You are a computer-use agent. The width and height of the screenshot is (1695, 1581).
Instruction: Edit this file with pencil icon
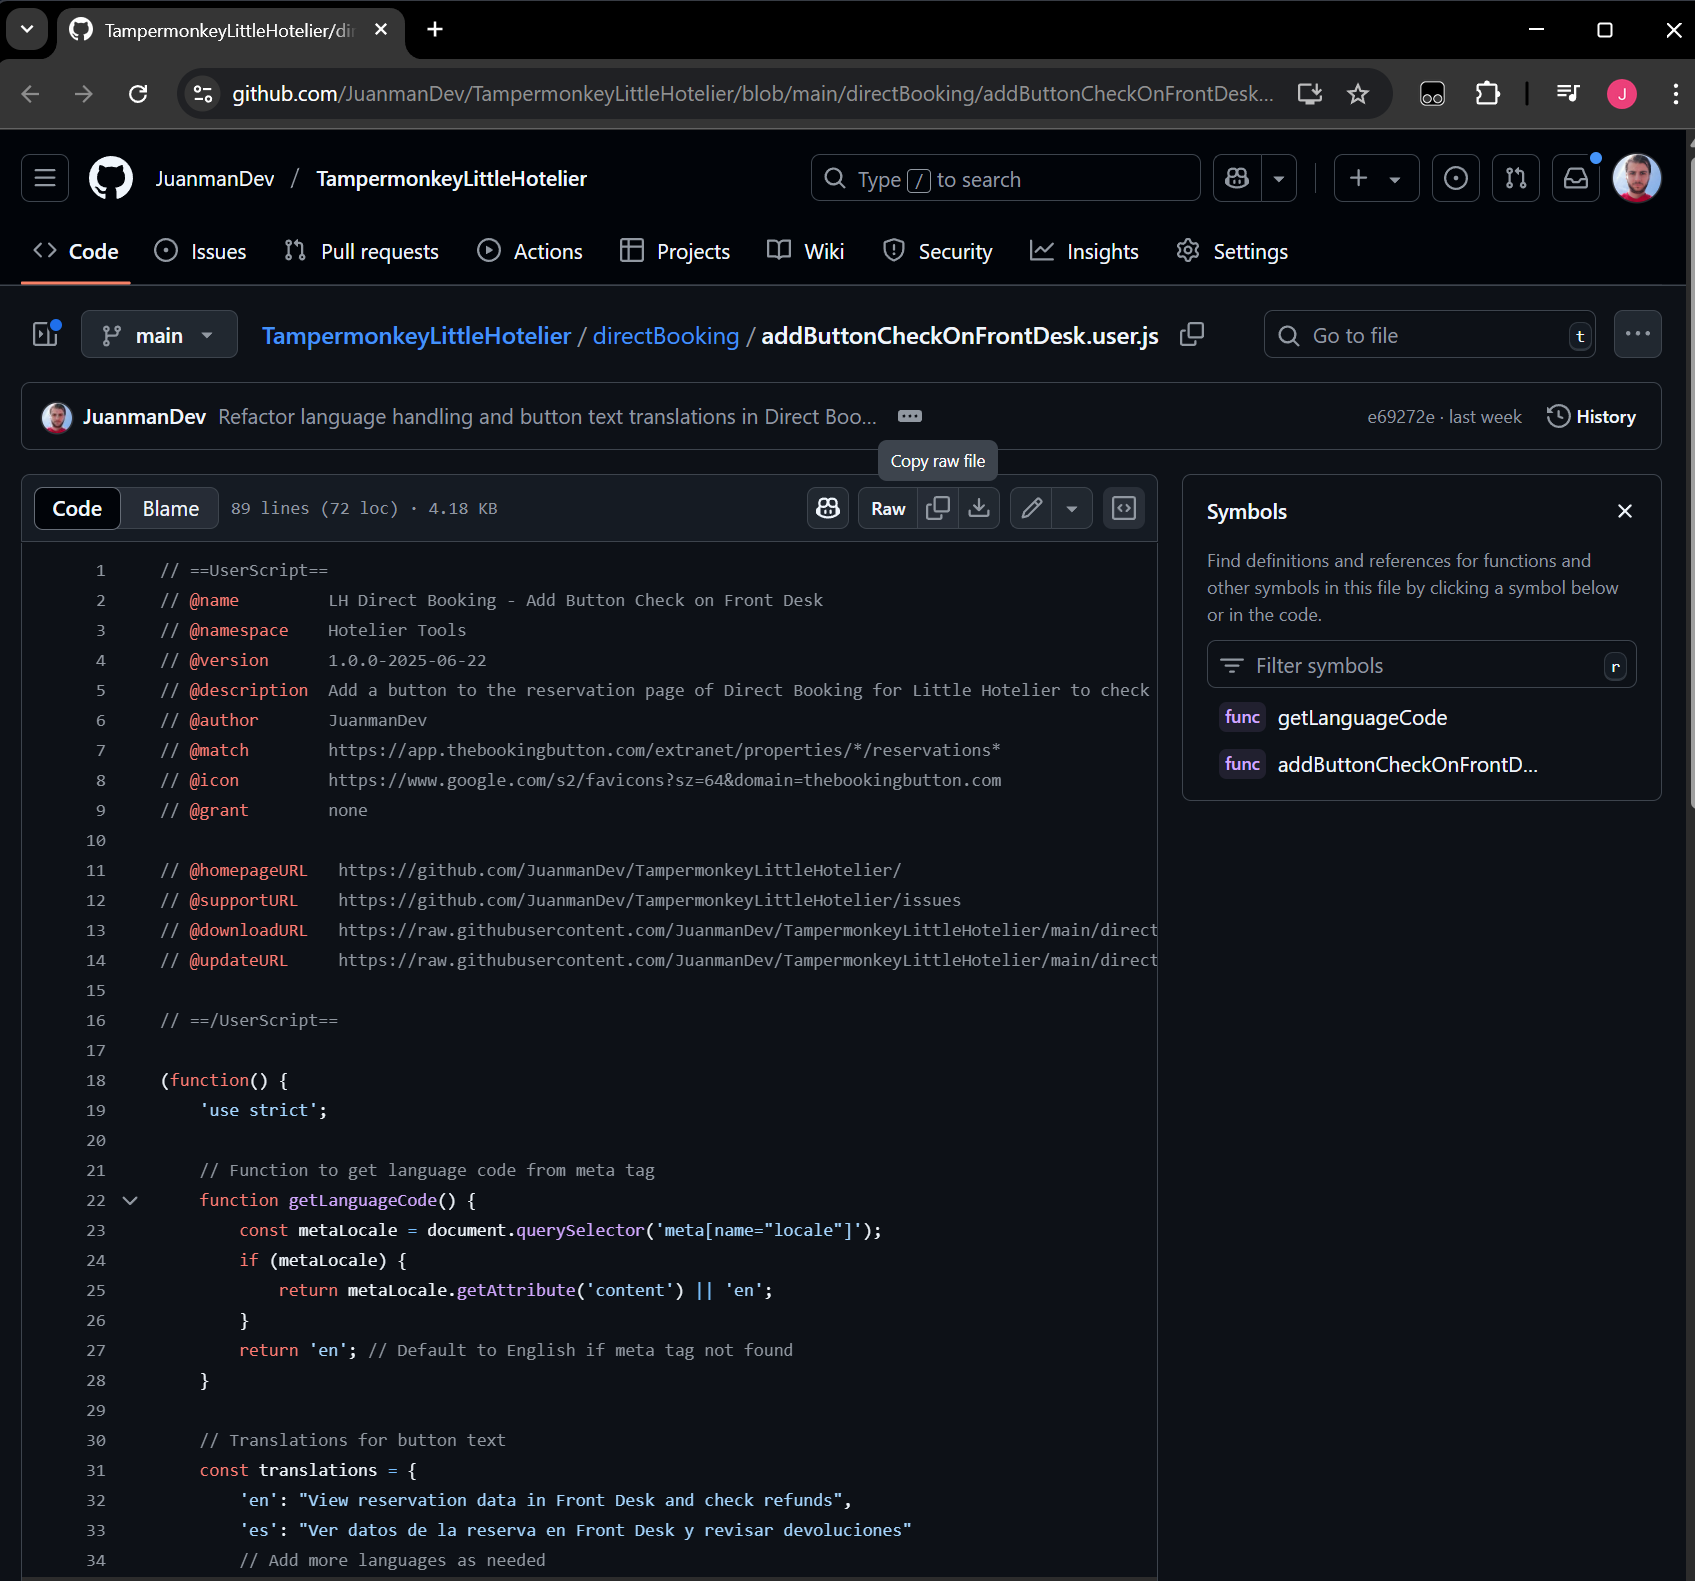(1031, 508)
